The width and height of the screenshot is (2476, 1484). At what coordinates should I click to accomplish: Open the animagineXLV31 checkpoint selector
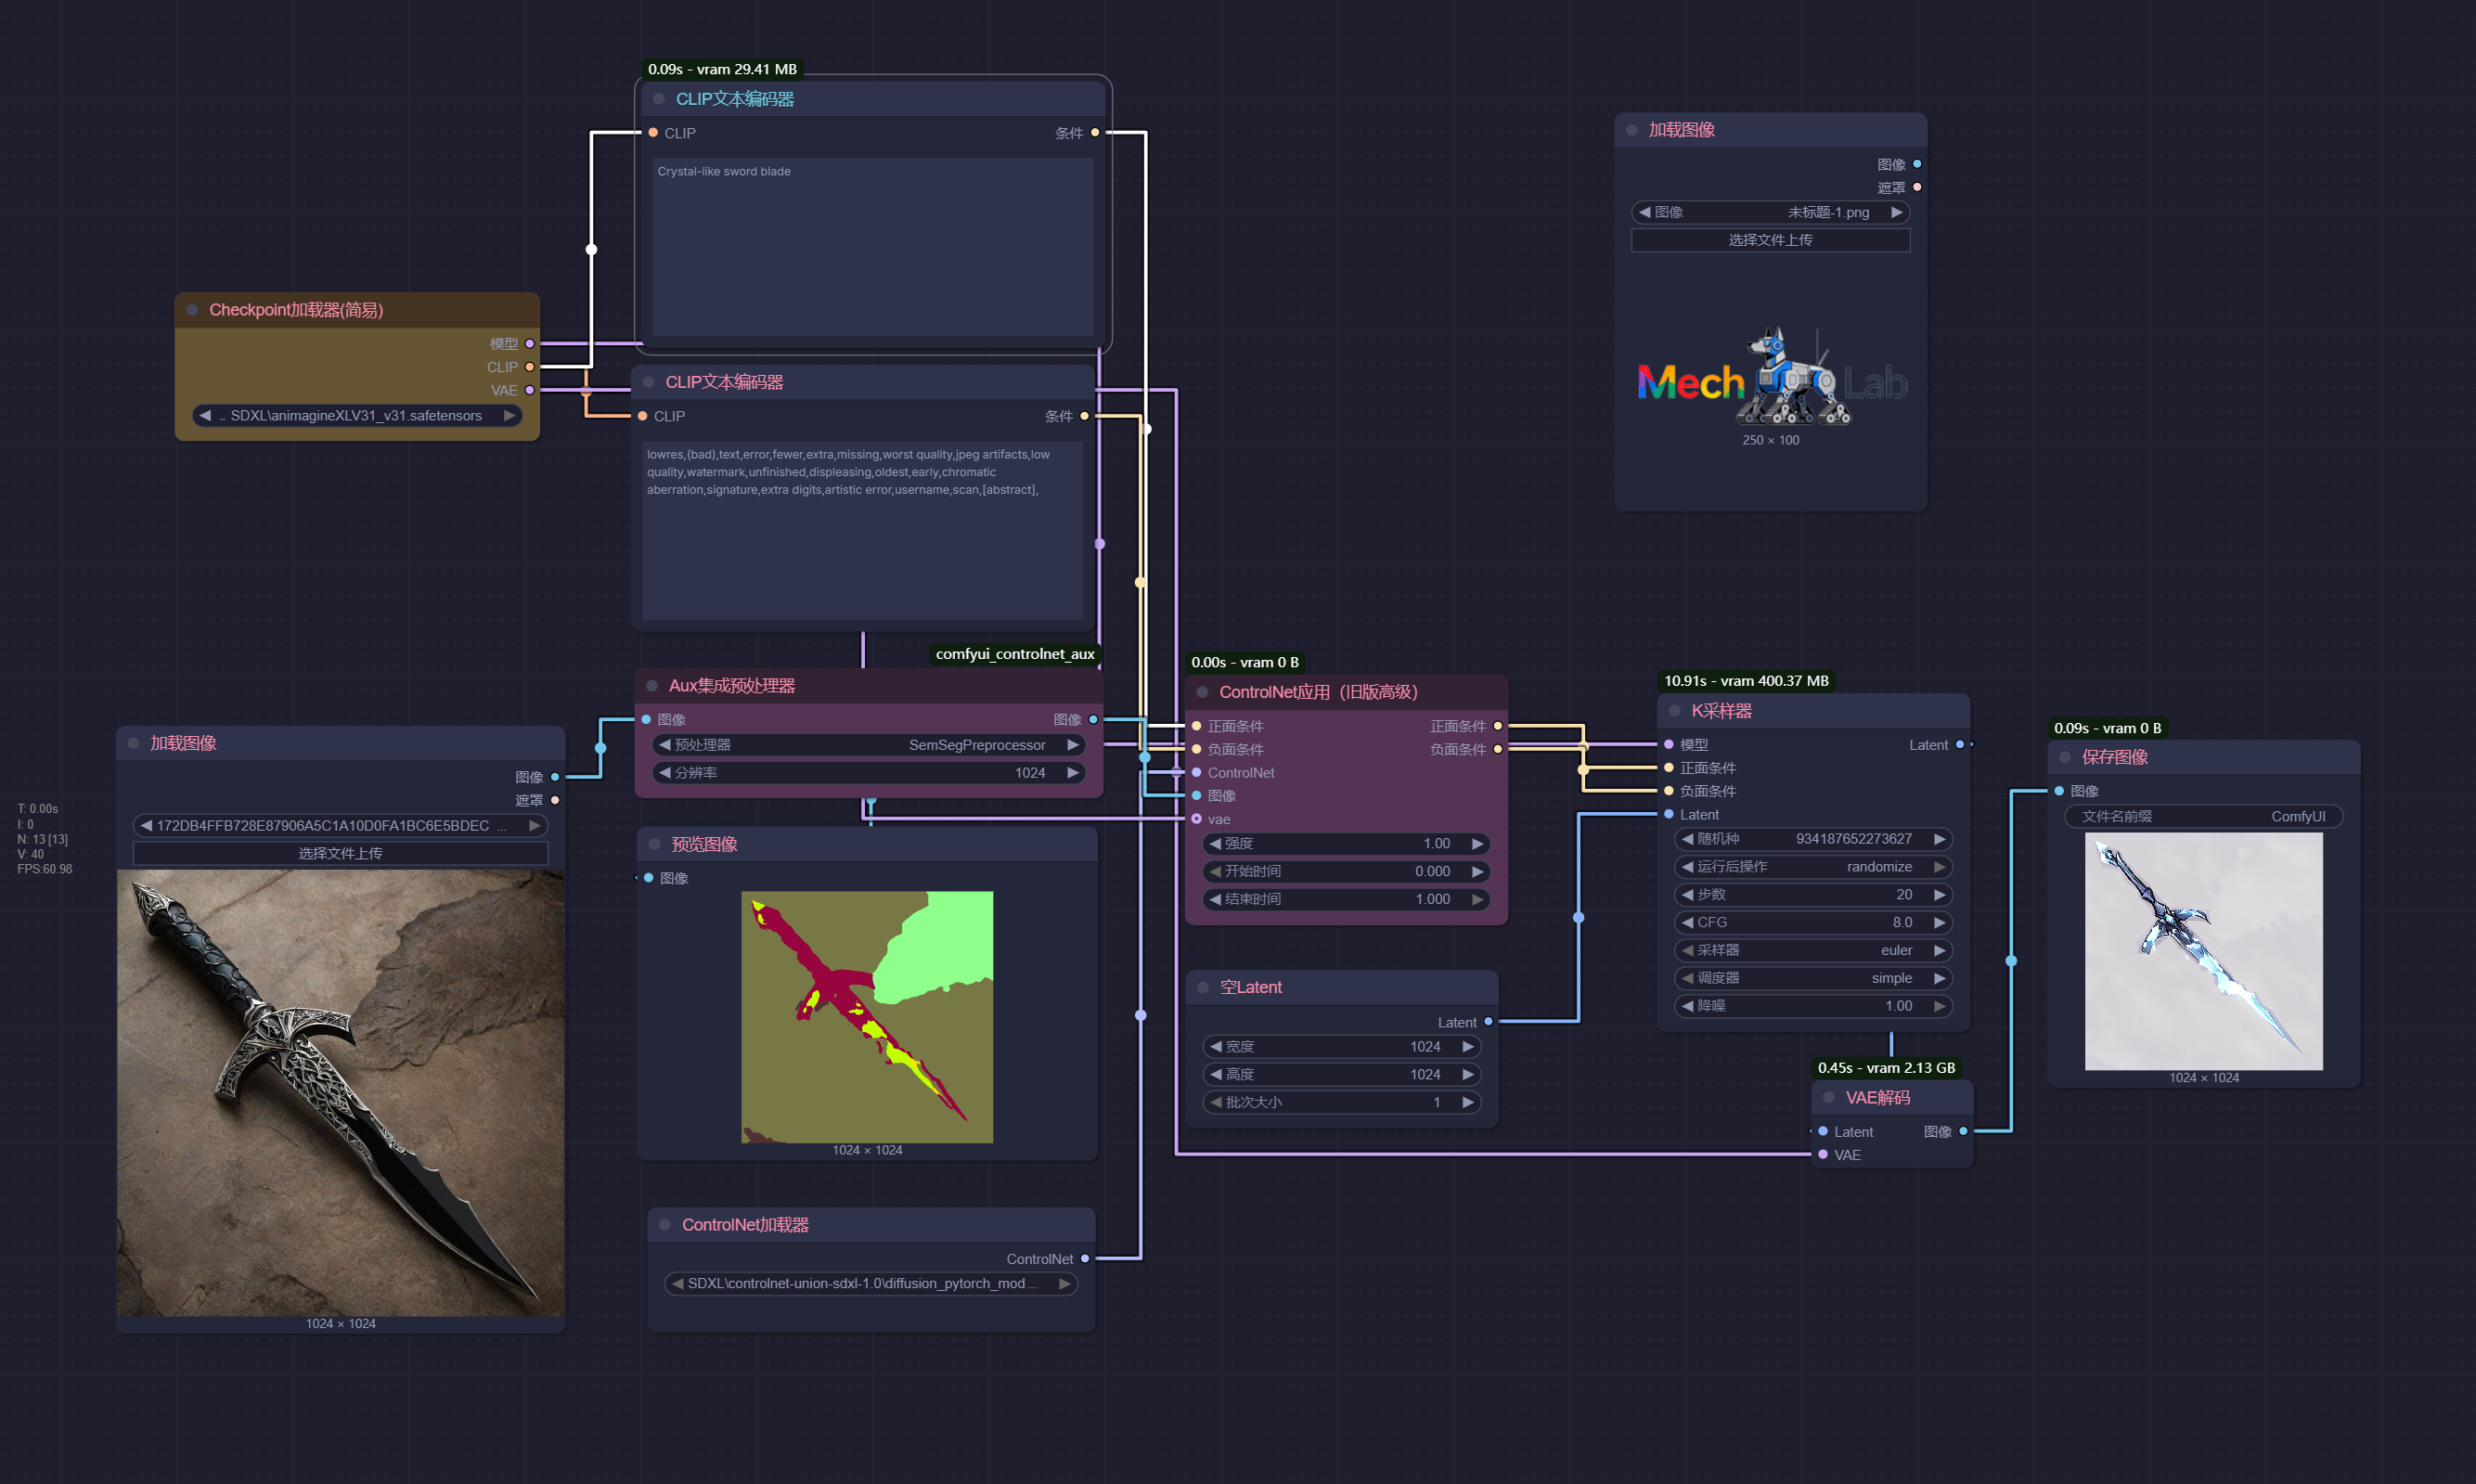coord(356,416)
